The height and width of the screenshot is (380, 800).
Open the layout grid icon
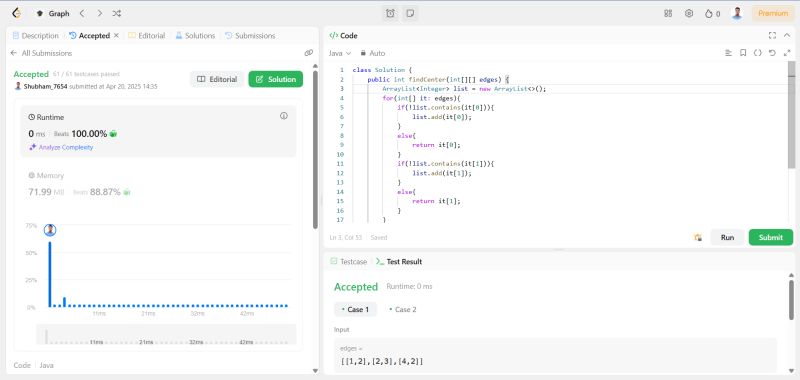pos(668,14)
